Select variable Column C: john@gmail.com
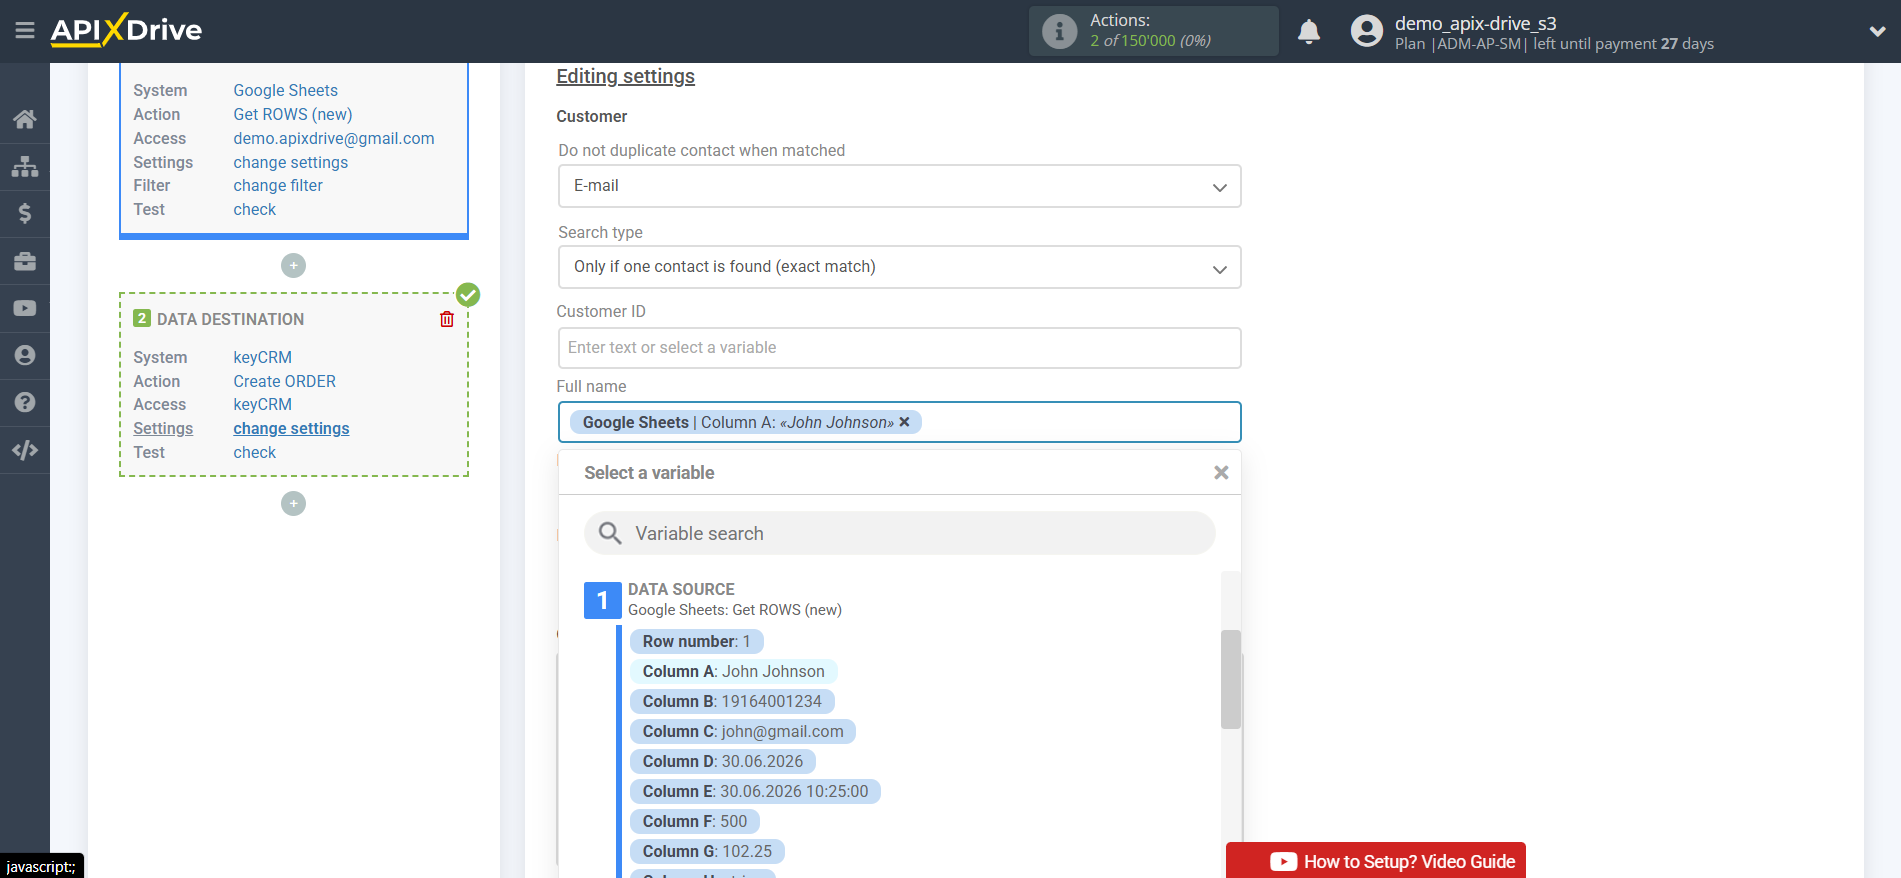This screenshot has width=1901, height=878. pos(743,731)
